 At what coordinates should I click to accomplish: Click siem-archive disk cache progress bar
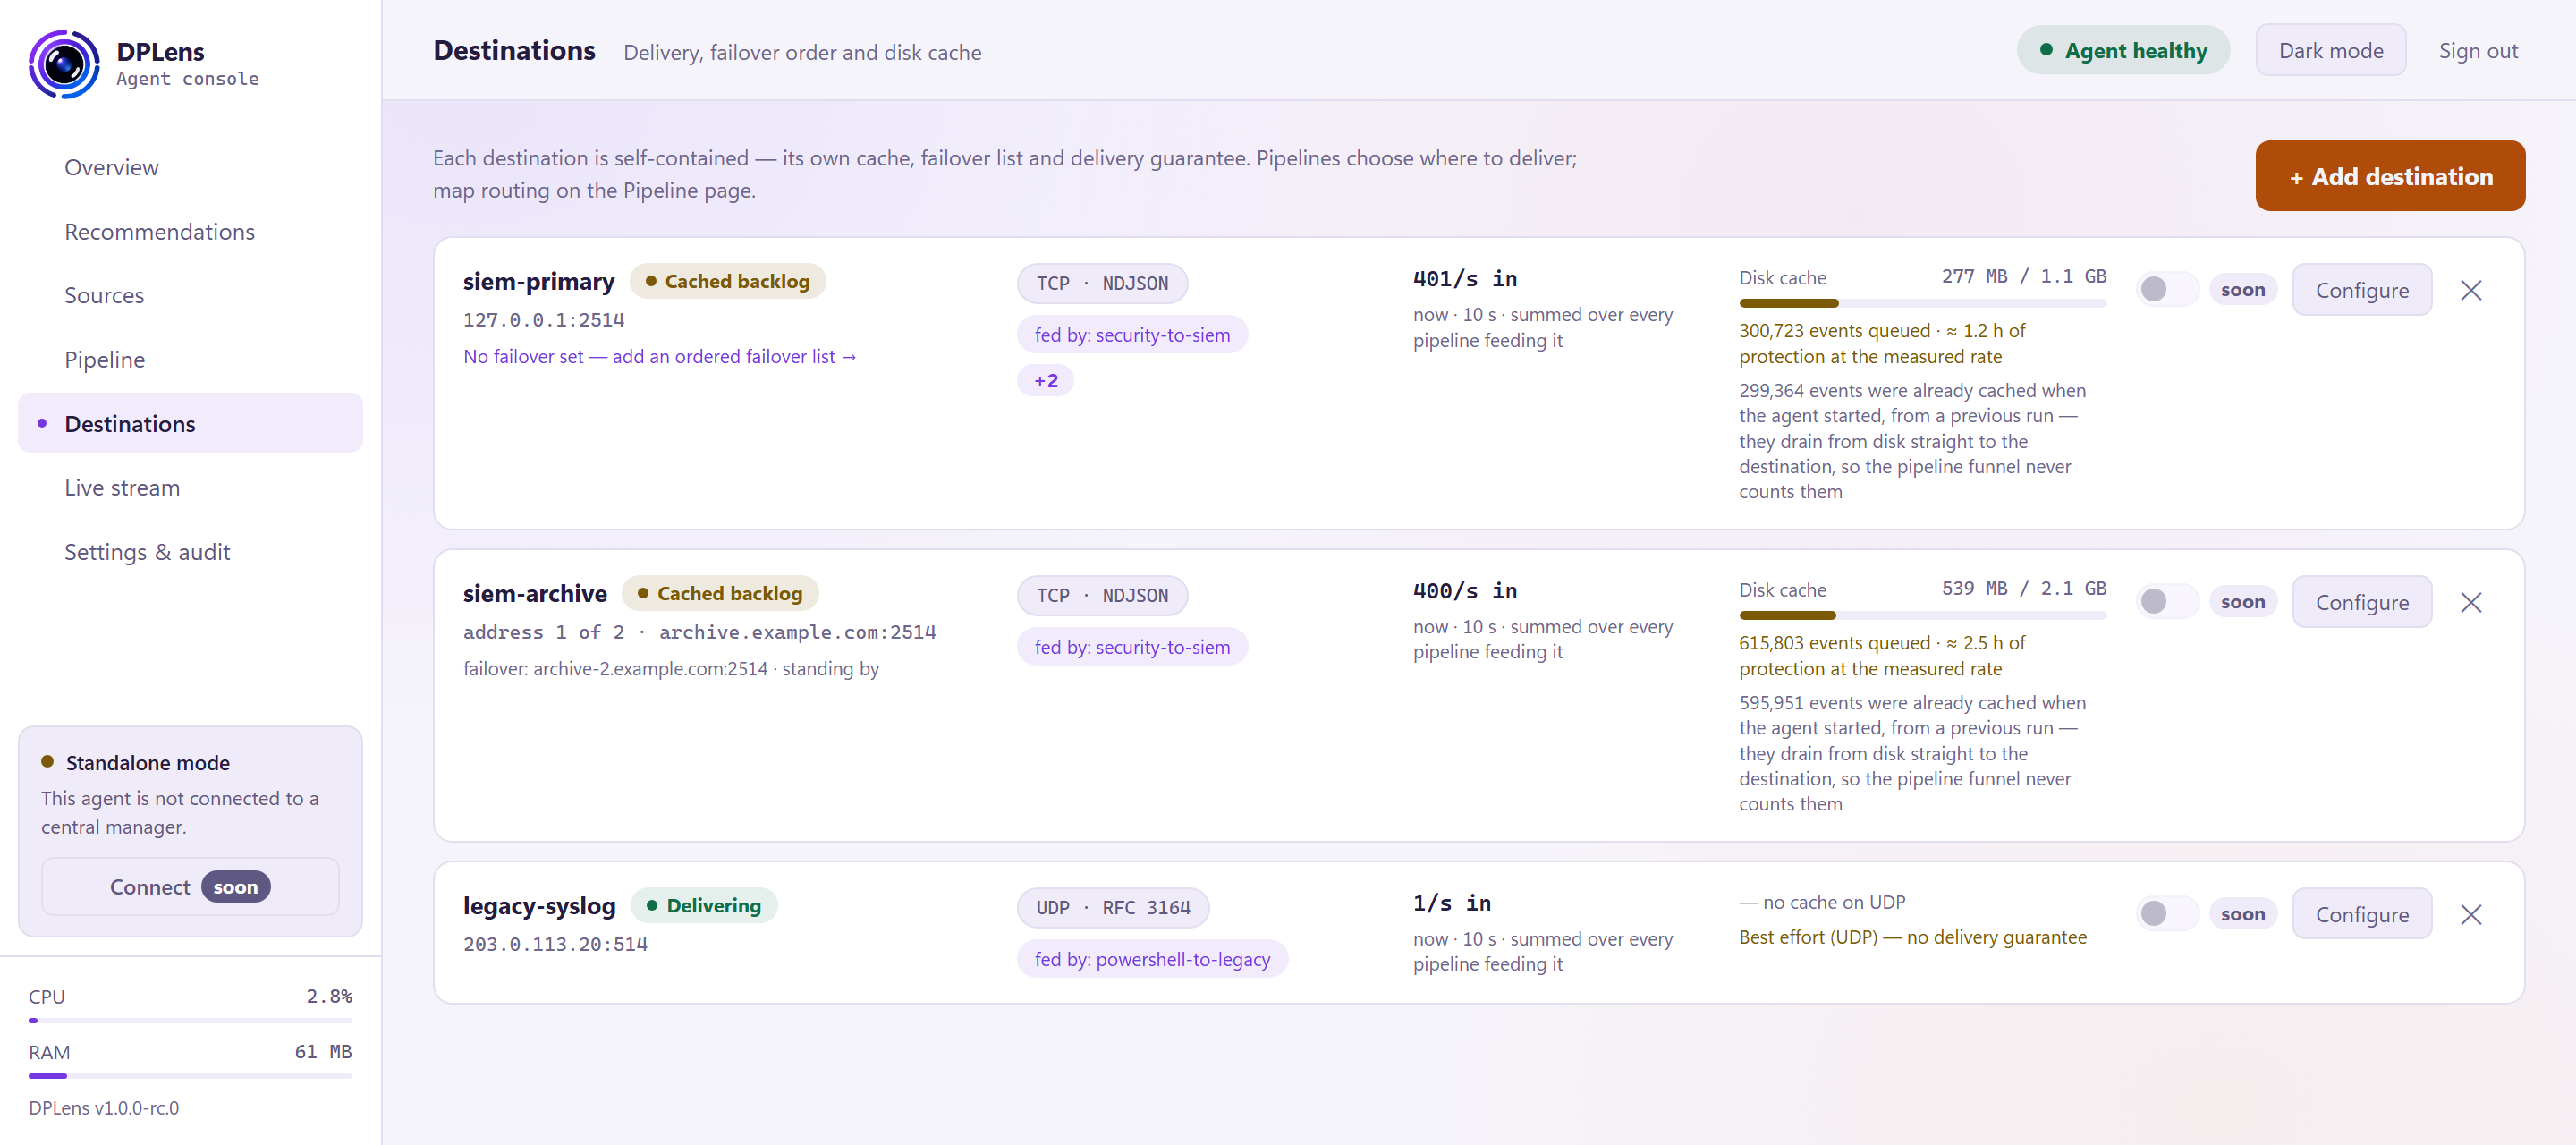(x=1922, y=615)
